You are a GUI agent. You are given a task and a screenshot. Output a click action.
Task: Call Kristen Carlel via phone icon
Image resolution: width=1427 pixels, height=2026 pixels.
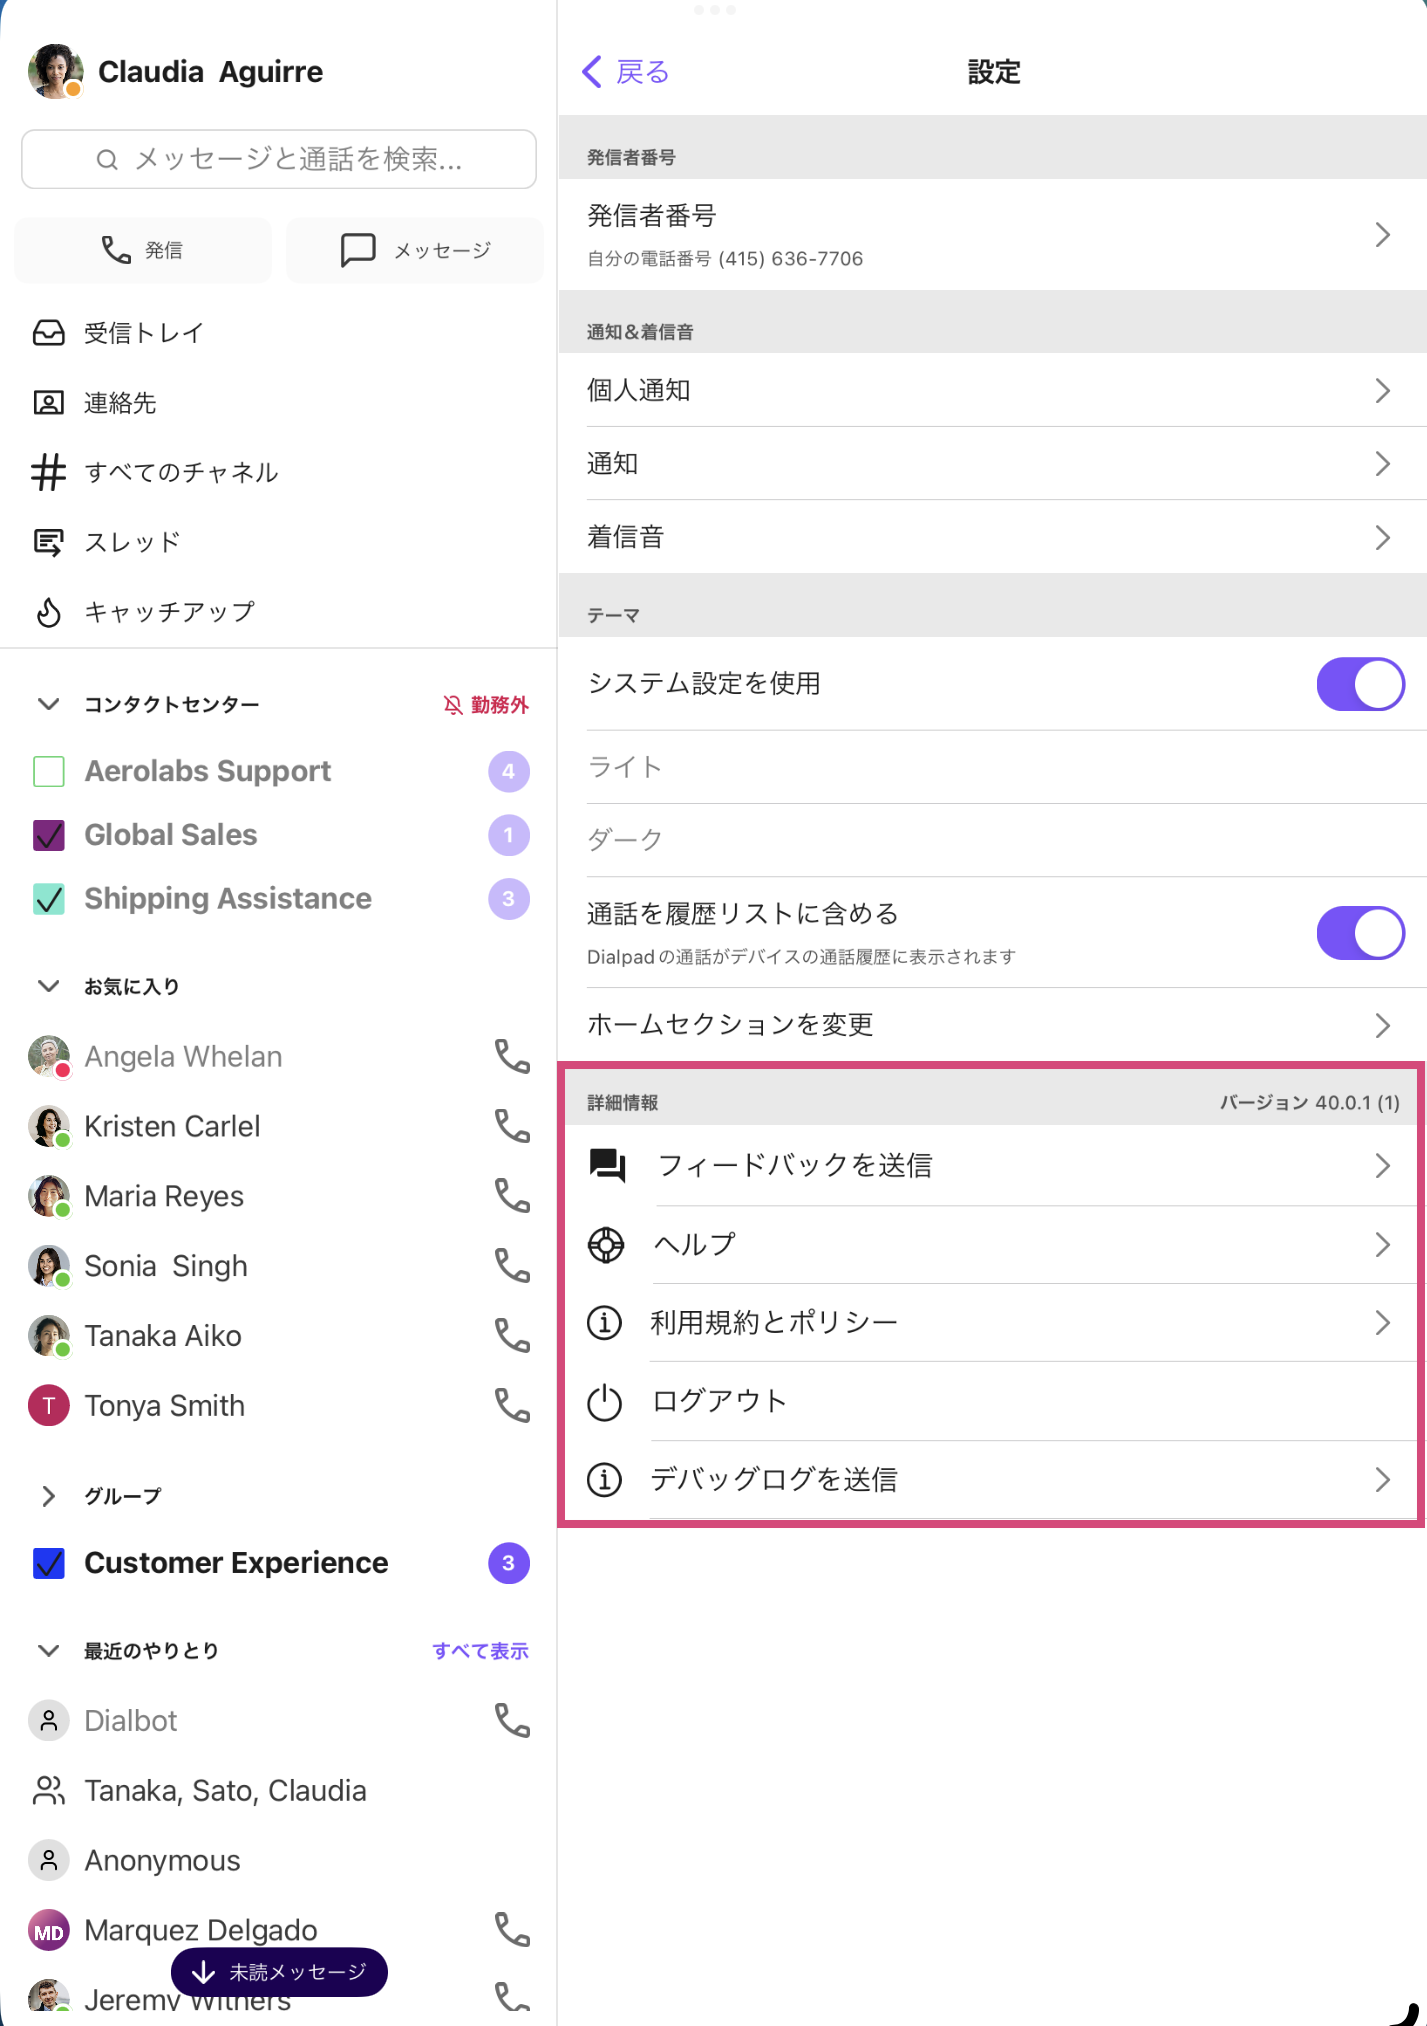[512, 1126]
